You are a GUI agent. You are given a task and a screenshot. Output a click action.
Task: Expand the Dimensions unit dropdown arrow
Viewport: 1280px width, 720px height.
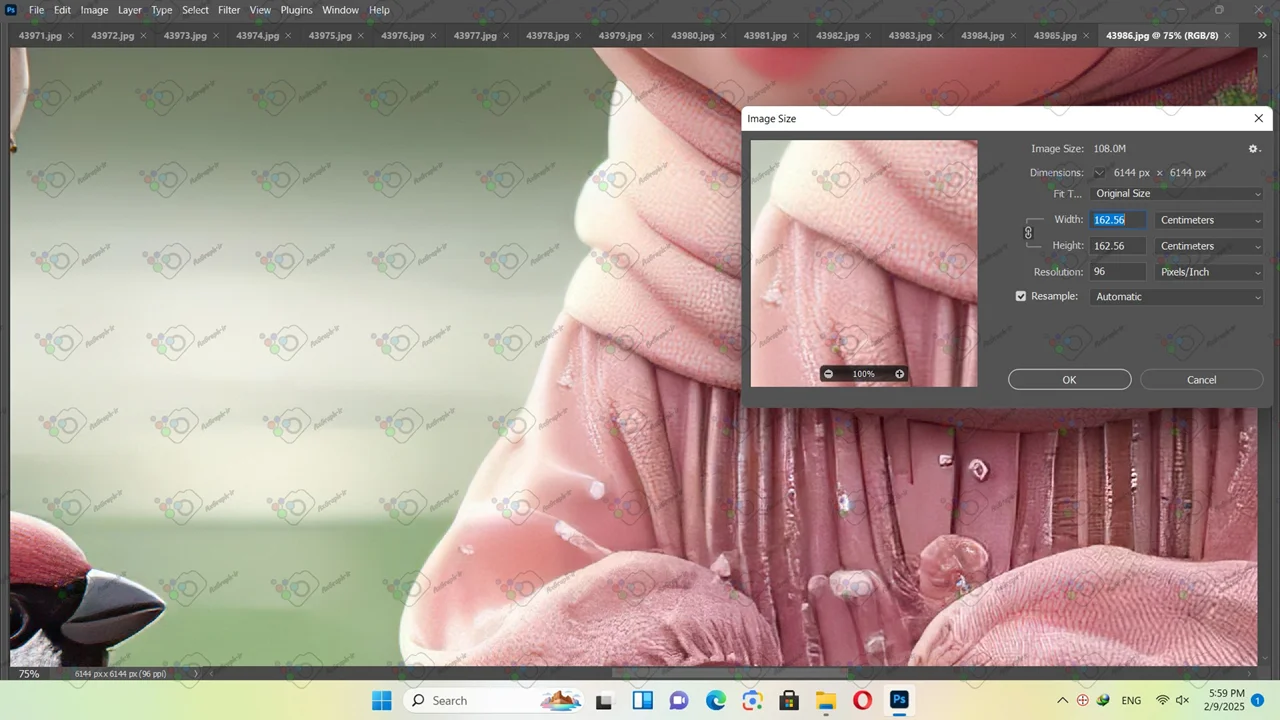tap(1099, 173)
